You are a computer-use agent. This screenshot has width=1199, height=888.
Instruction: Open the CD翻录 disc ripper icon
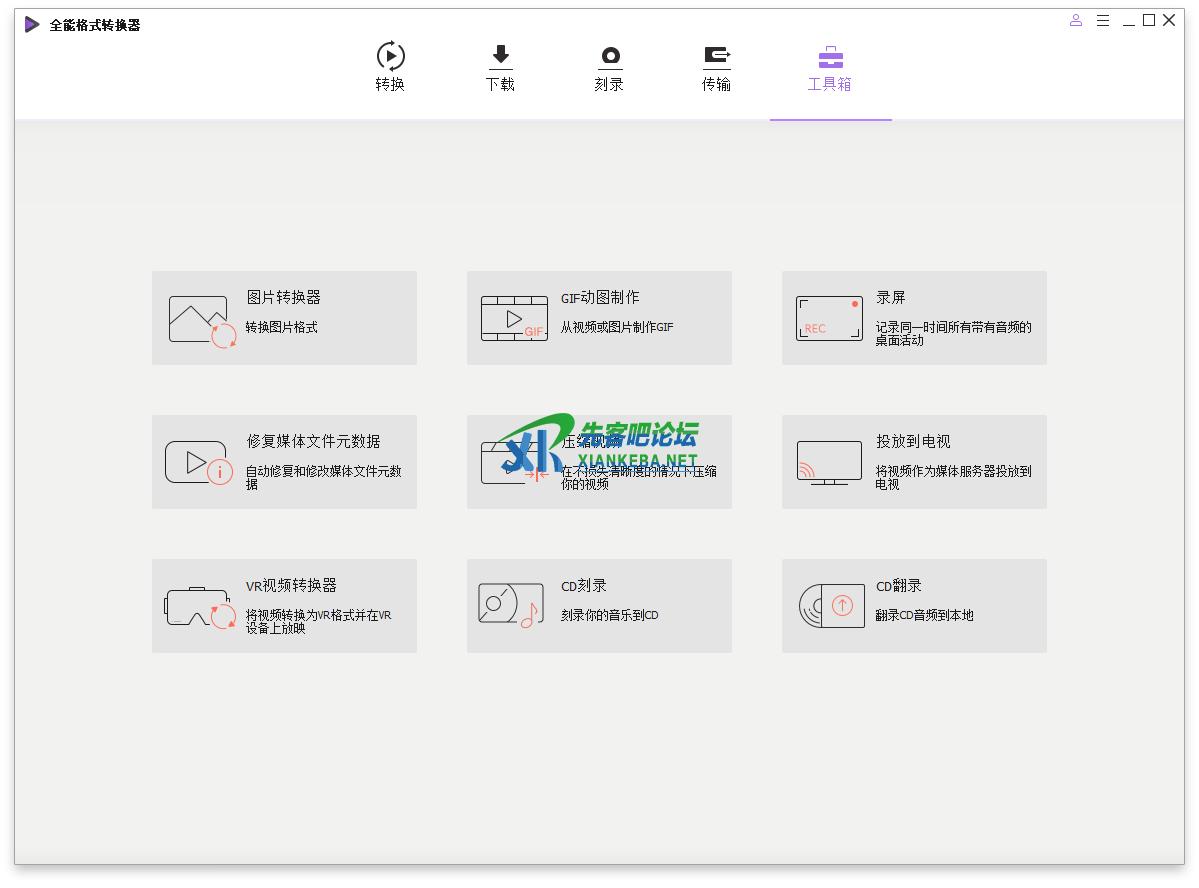point(831,606)
